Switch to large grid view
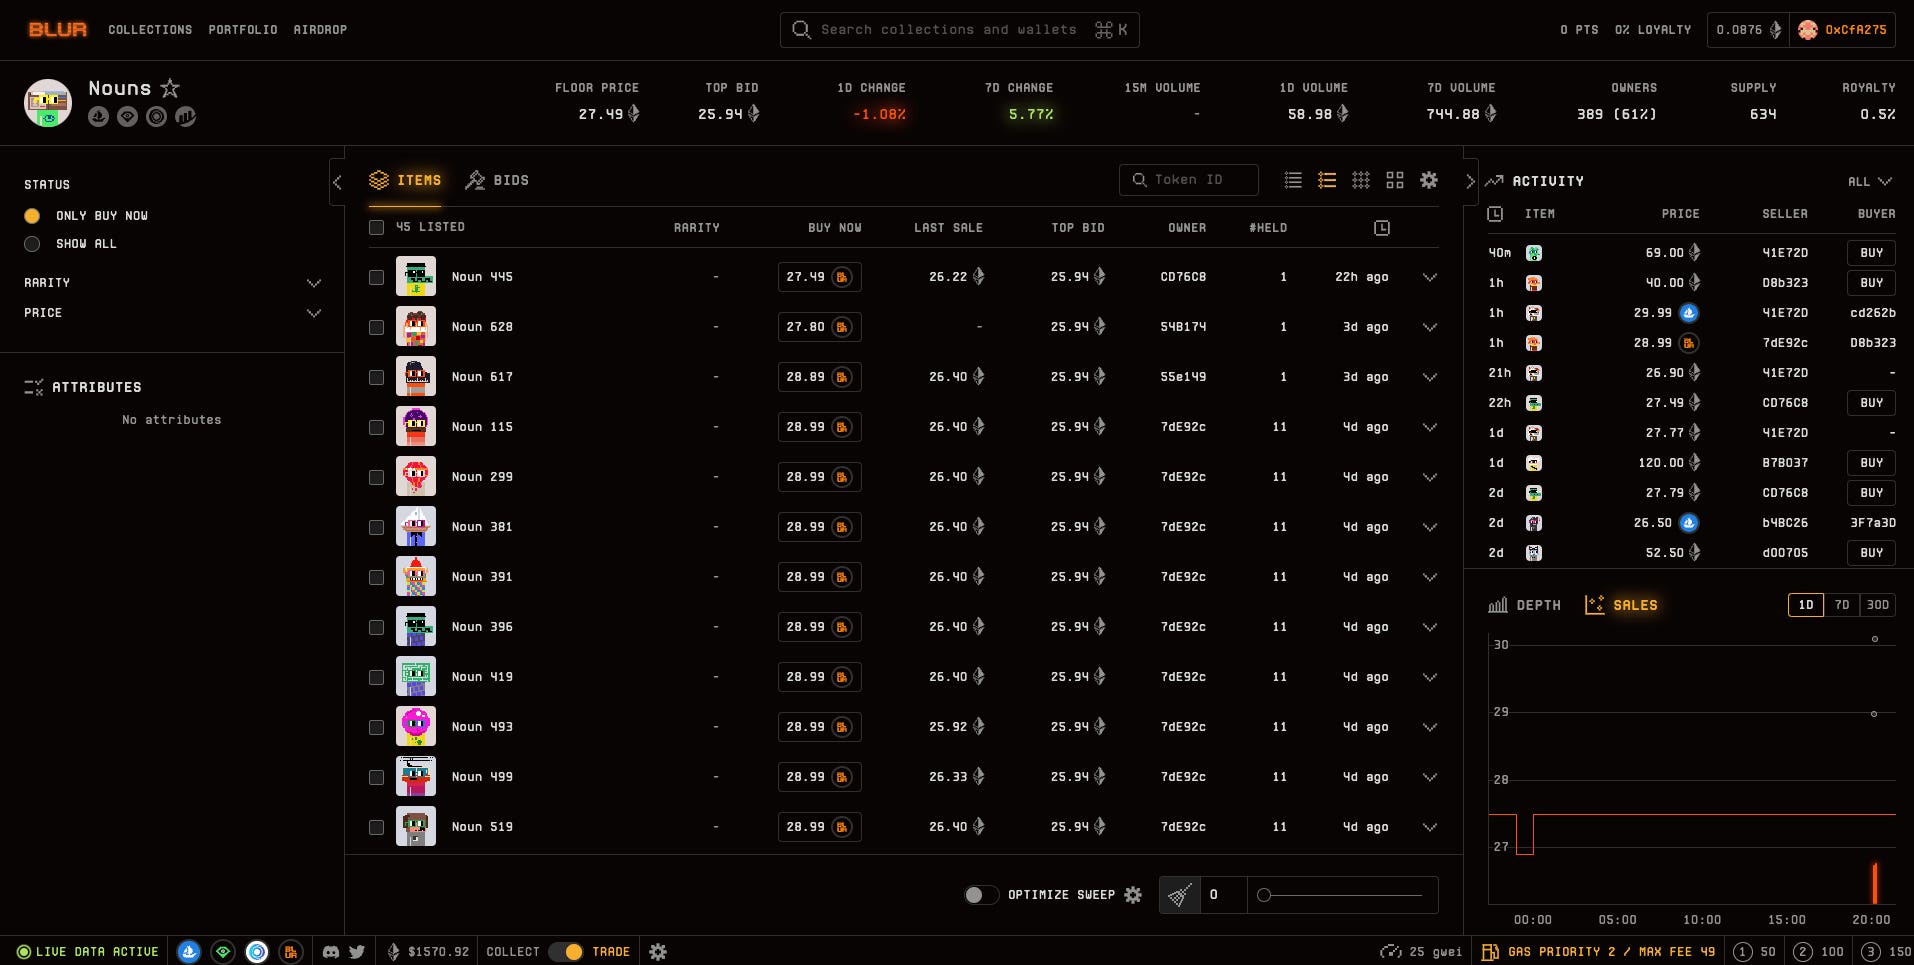 click(1395, 180)
